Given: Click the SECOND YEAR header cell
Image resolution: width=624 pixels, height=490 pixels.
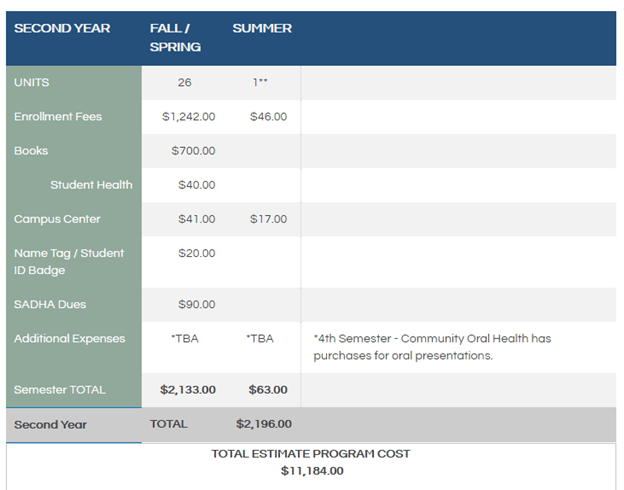Looking at the screenshot, I should tap(62, 29).
